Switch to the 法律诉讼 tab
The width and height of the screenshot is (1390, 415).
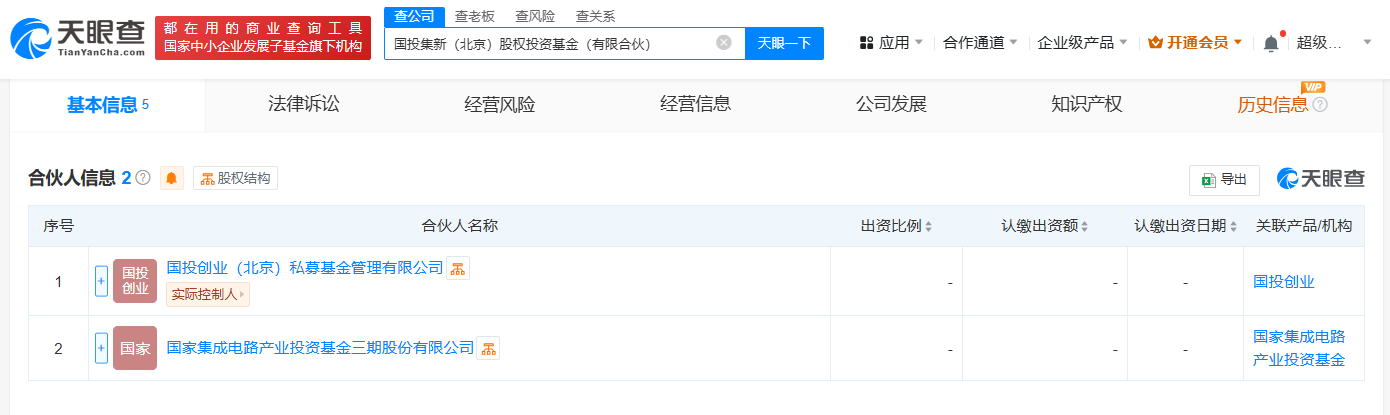304,104
